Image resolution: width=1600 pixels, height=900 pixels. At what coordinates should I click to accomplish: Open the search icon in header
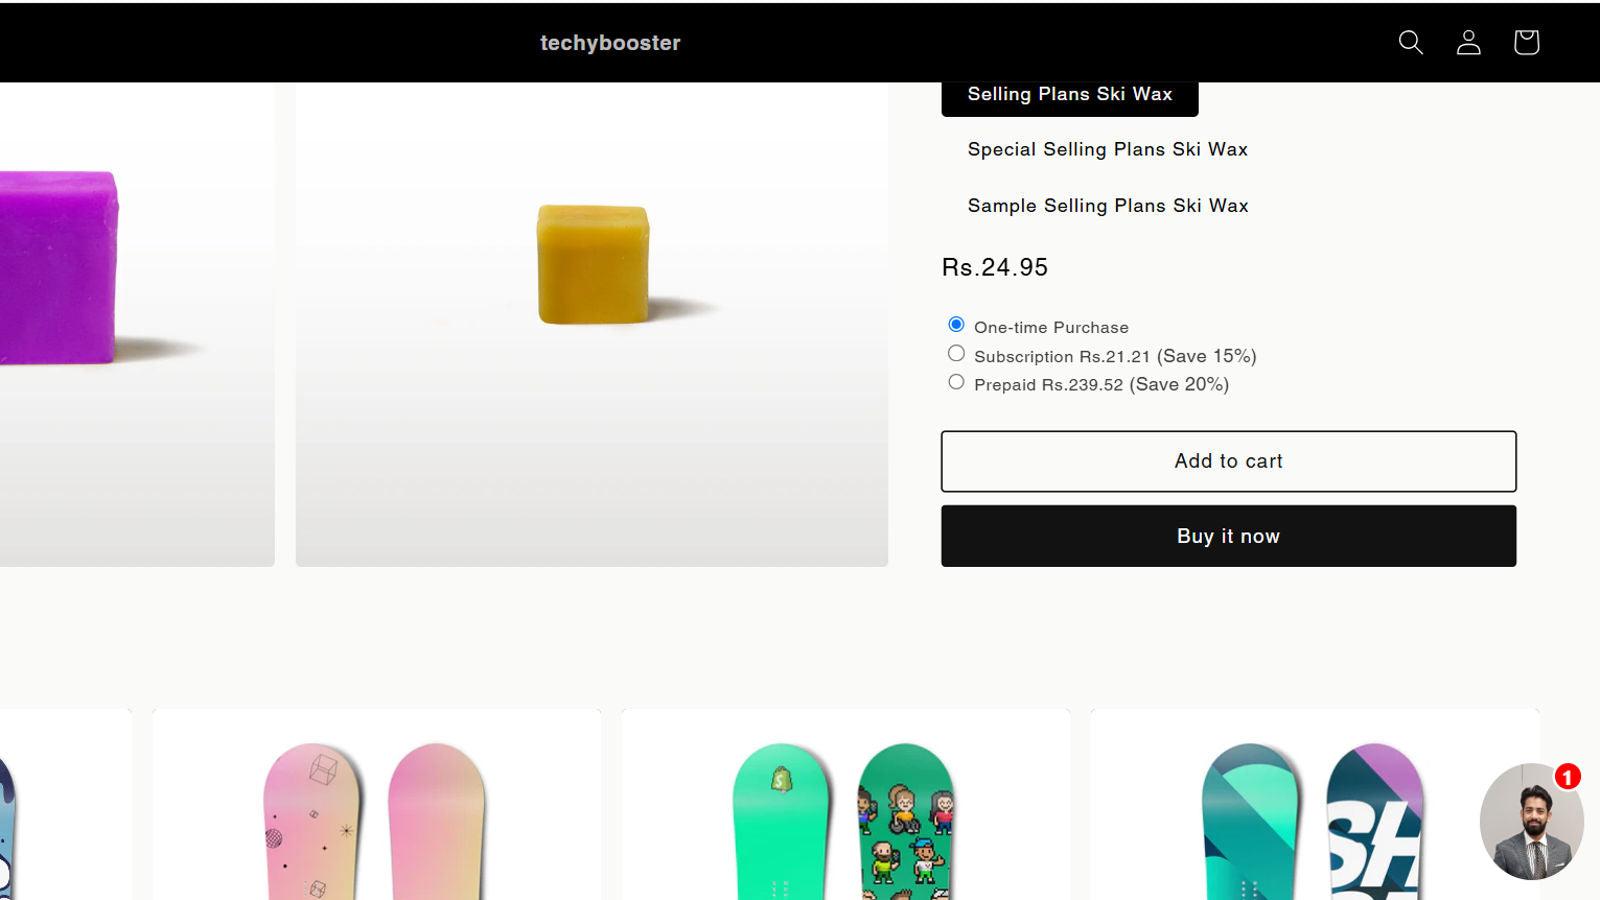point(1410,42)
